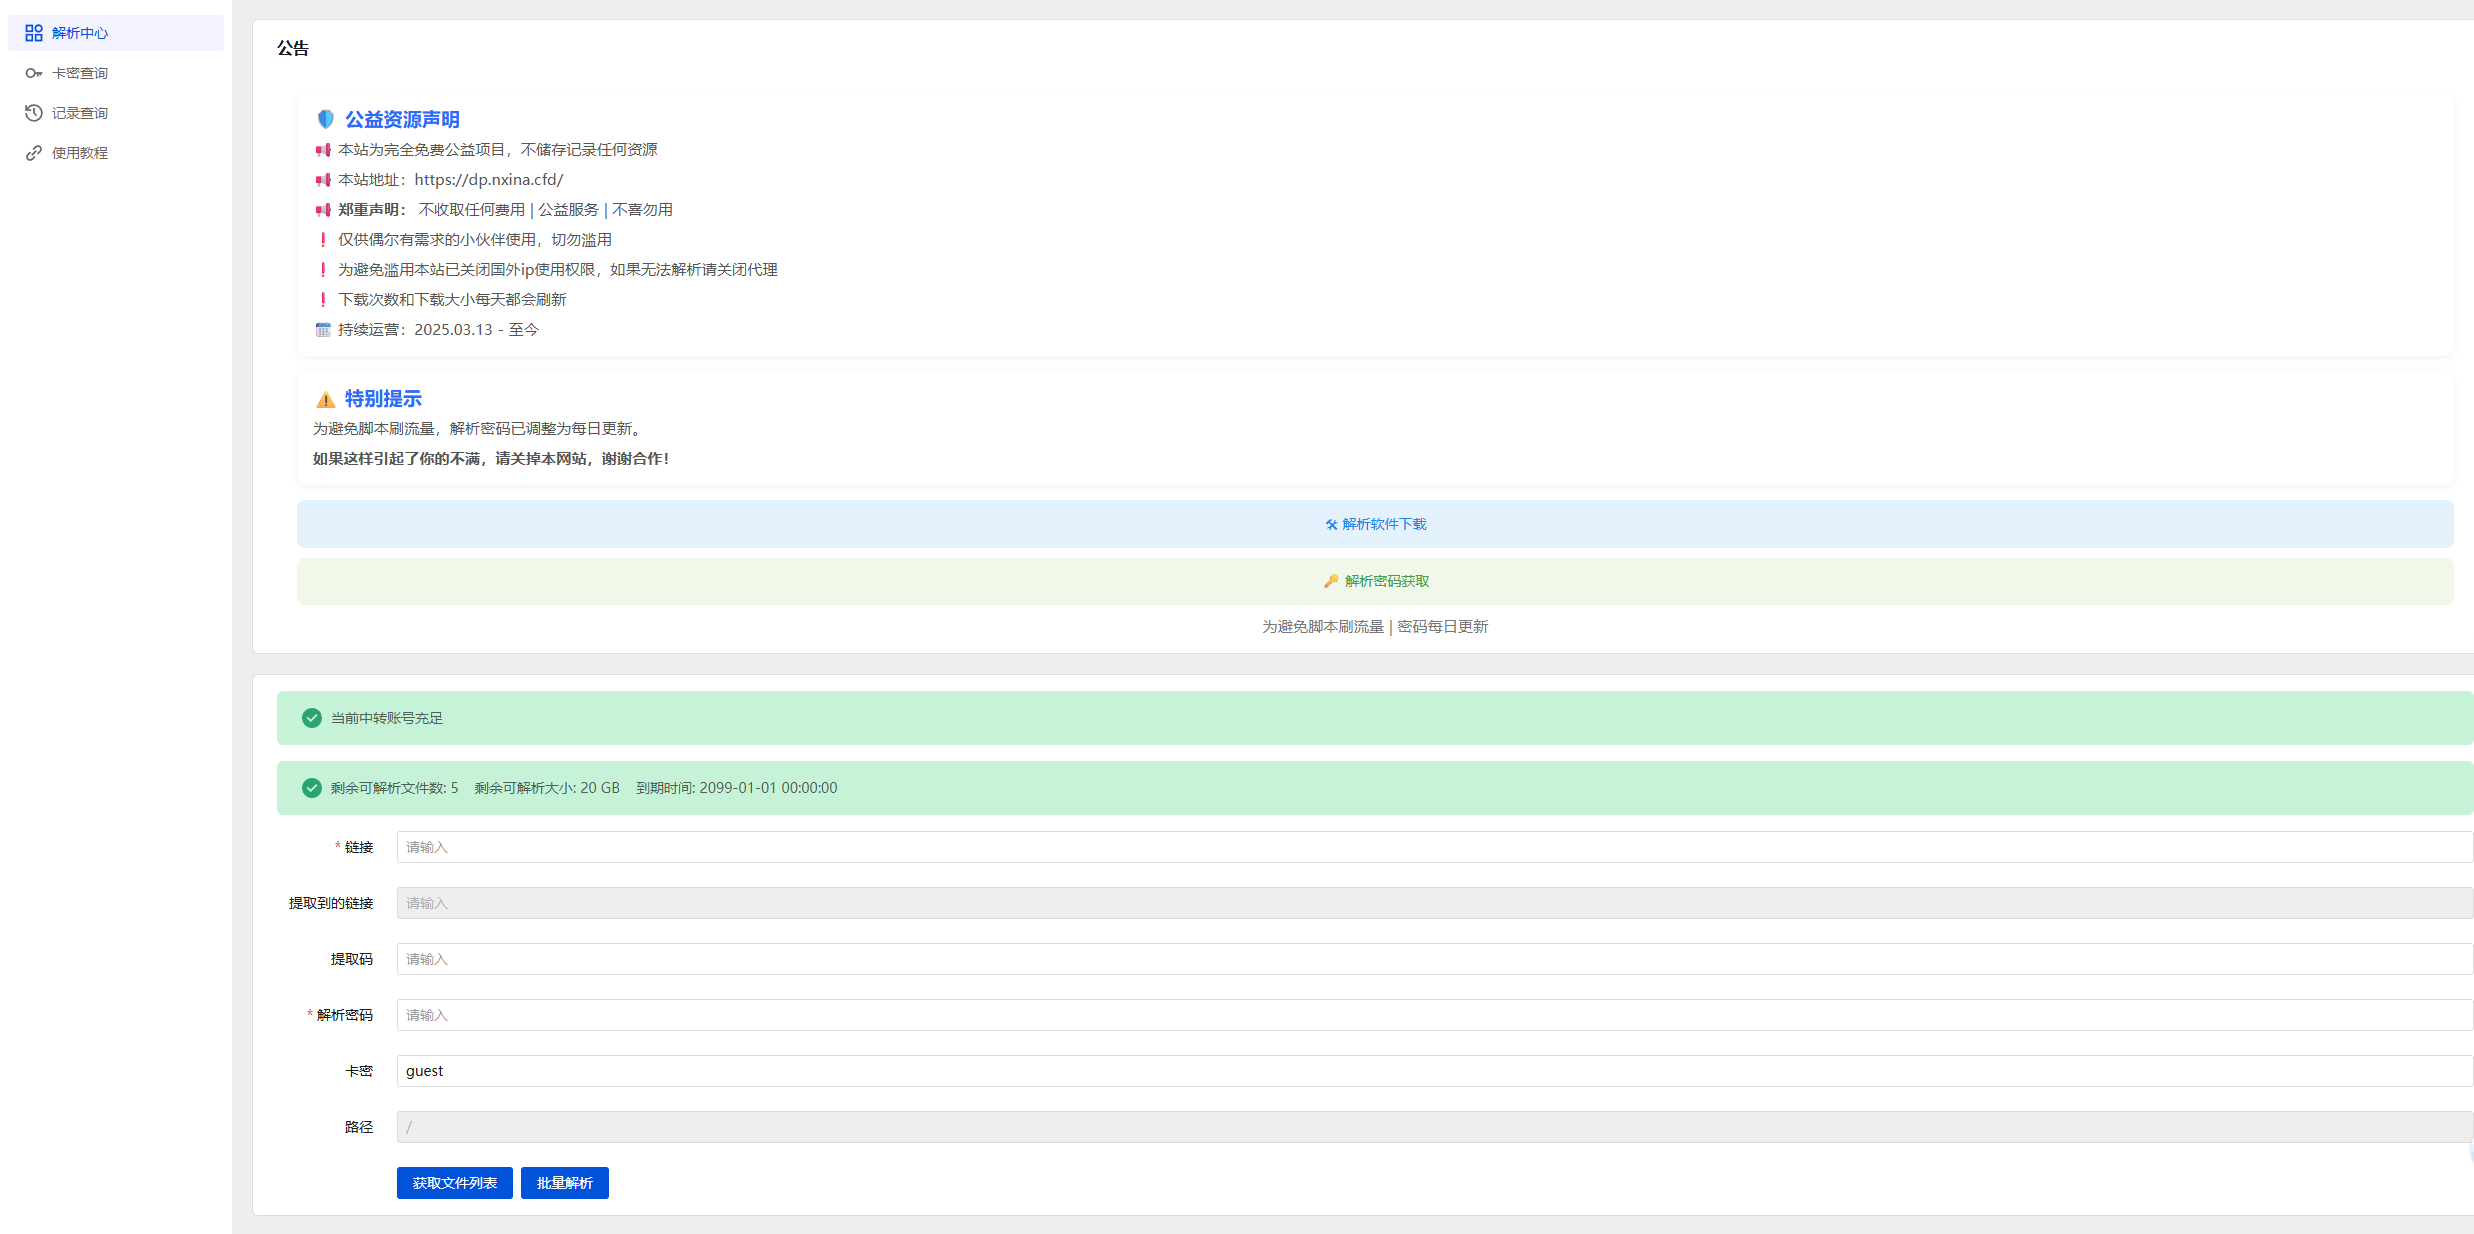This screenshot has width=2474, height=1234.
Task: Click the key icon beside 卡密查询
Action: [x=34, y=73]
